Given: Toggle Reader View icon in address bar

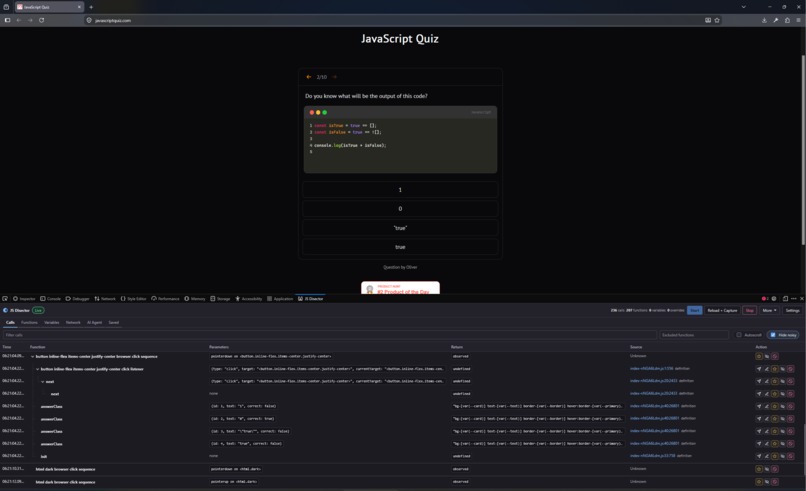Looking at the screenshot, I should tap(708, 20).
